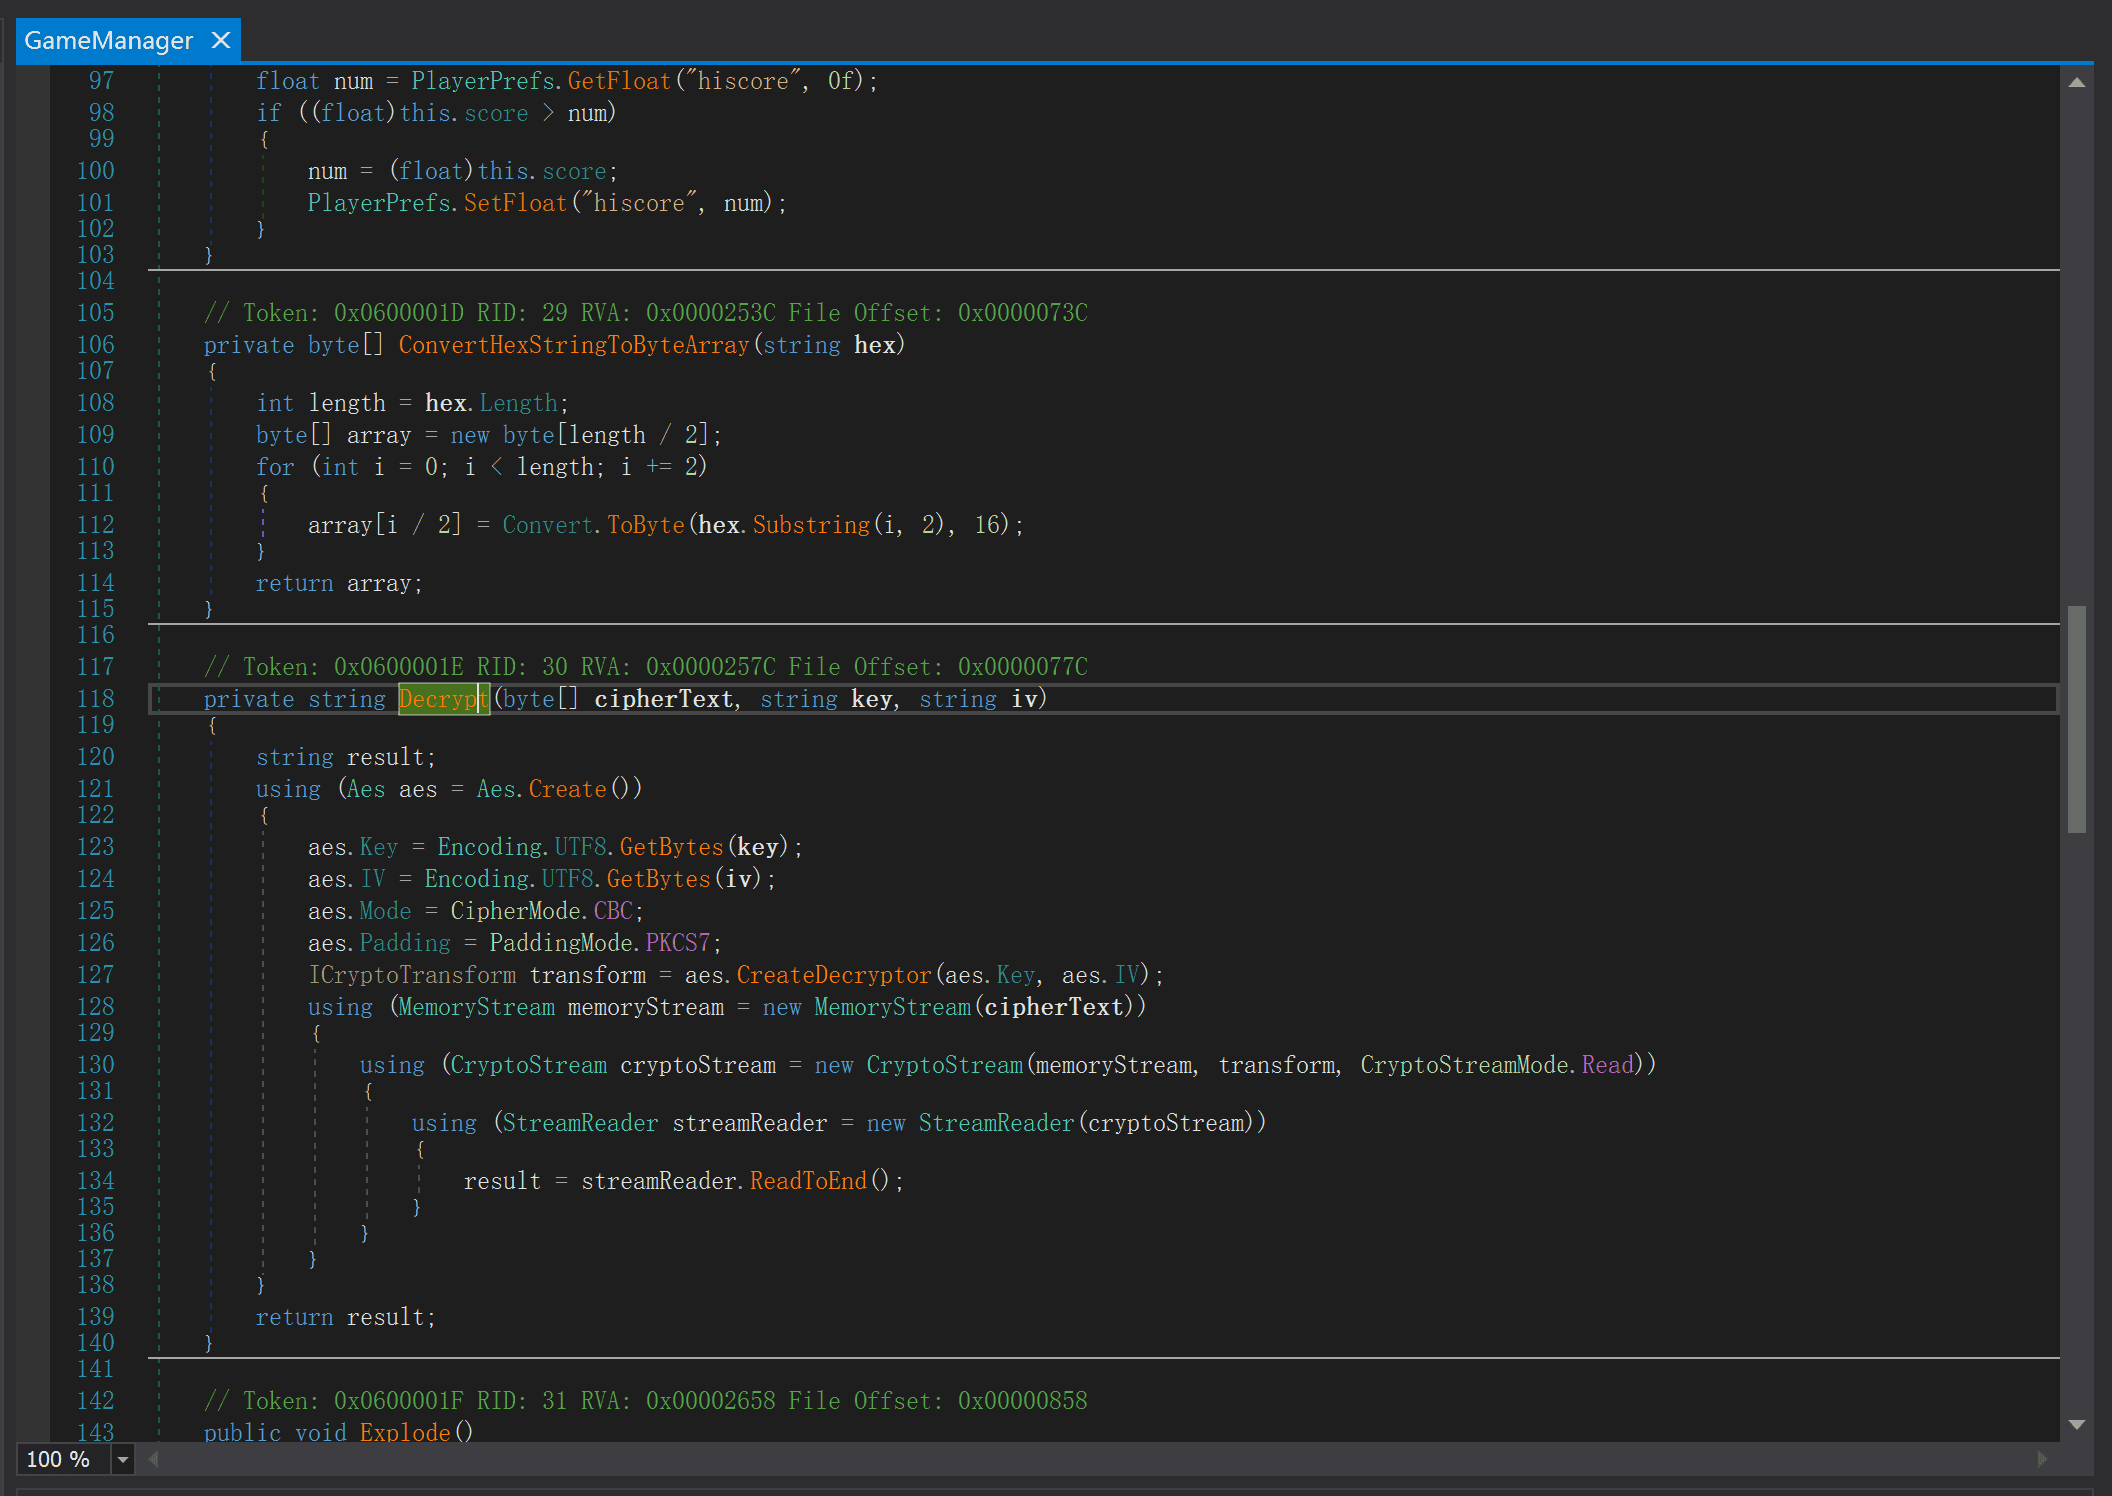Image resolution: width=2112 pixels, height=1496 pixels.
Task: Open the zoom level dropdown
Action: pyautogui.click(x=121, y=1460)
